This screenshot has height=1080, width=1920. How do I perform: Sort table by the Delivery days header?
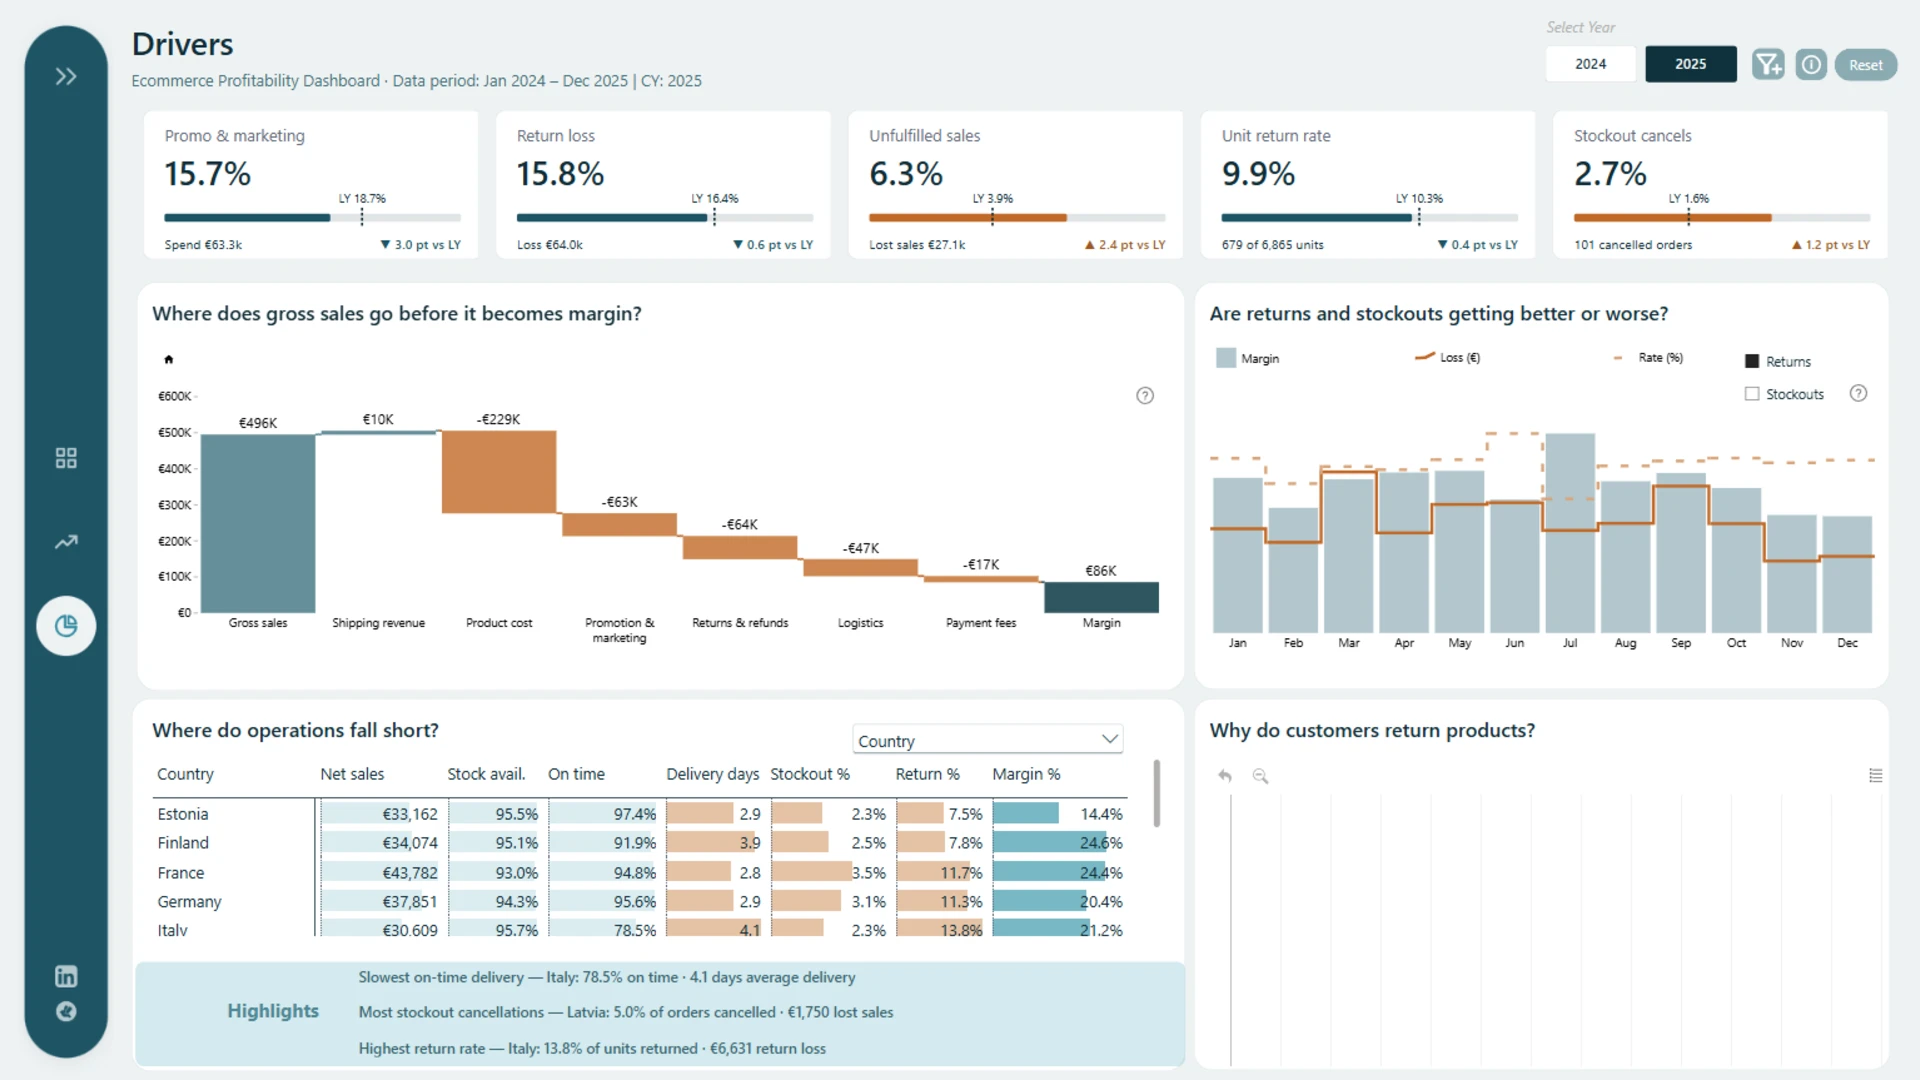713,774
